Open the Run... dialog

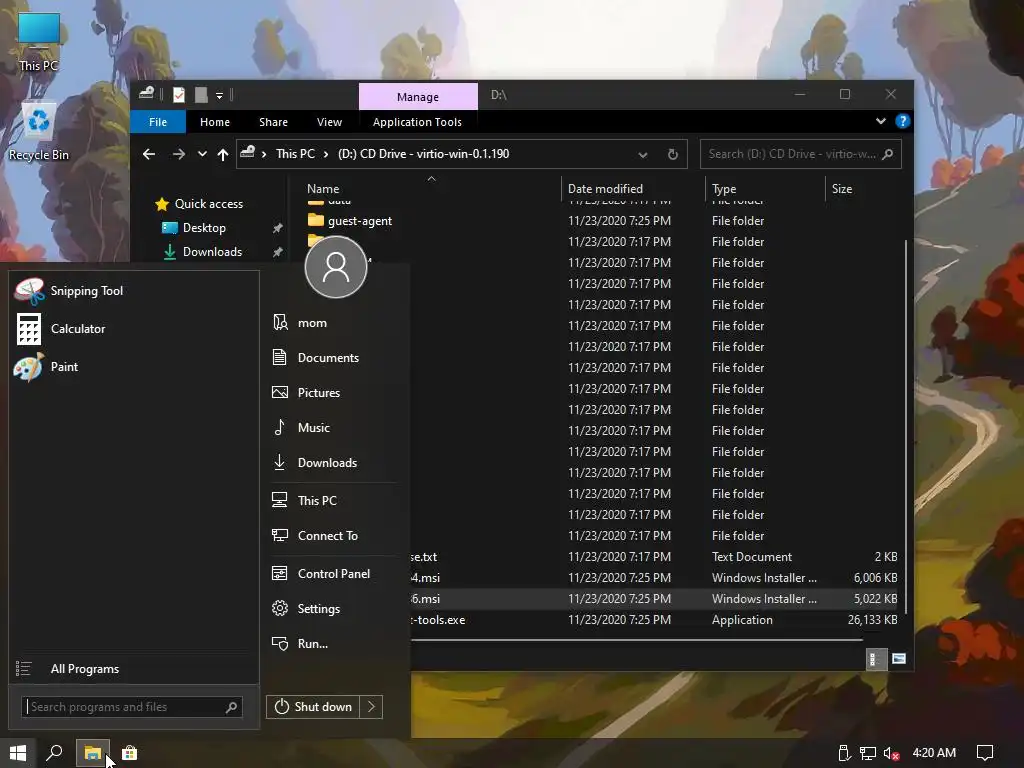[334, 643]
